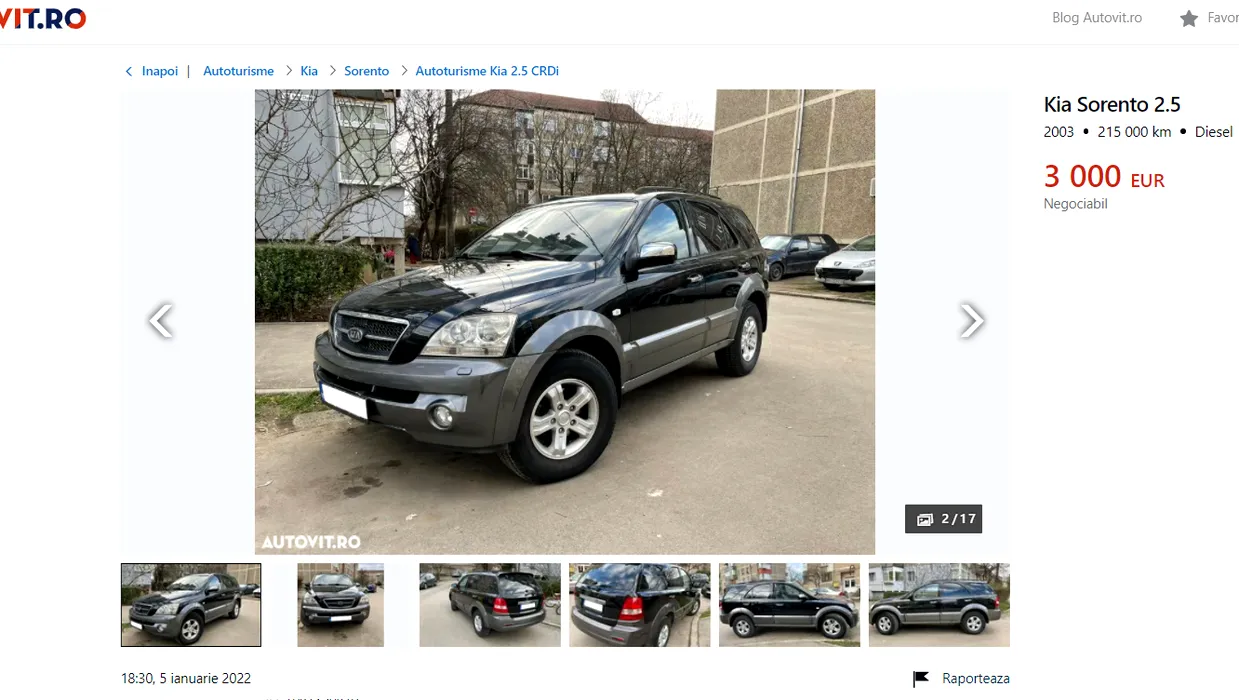Show the previous photo with left arrow
The width and height of the screenshot is (1239, 700).
(x=160, y=321)
